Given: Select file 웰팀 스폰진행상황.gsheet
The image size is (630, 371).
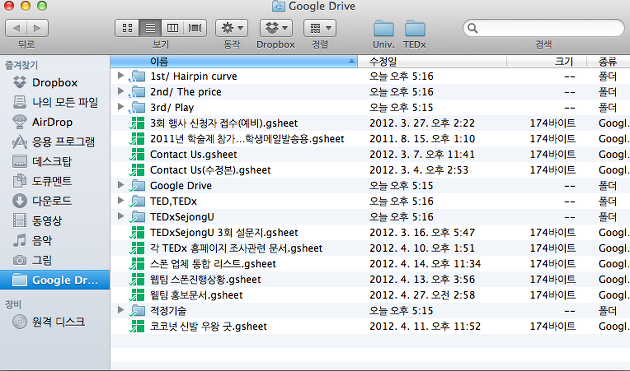Looking at the screenshot, I should point(205,279).
